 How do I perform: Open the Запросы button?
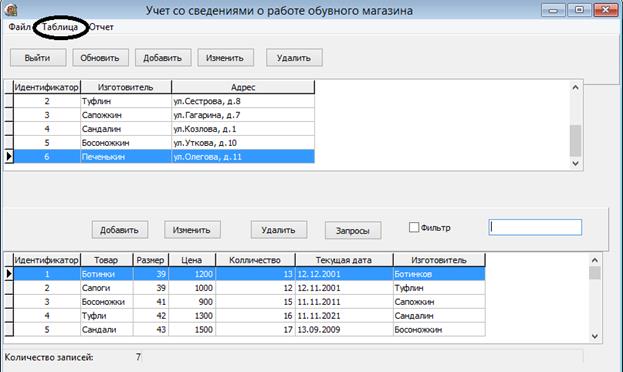coord(353,231)
